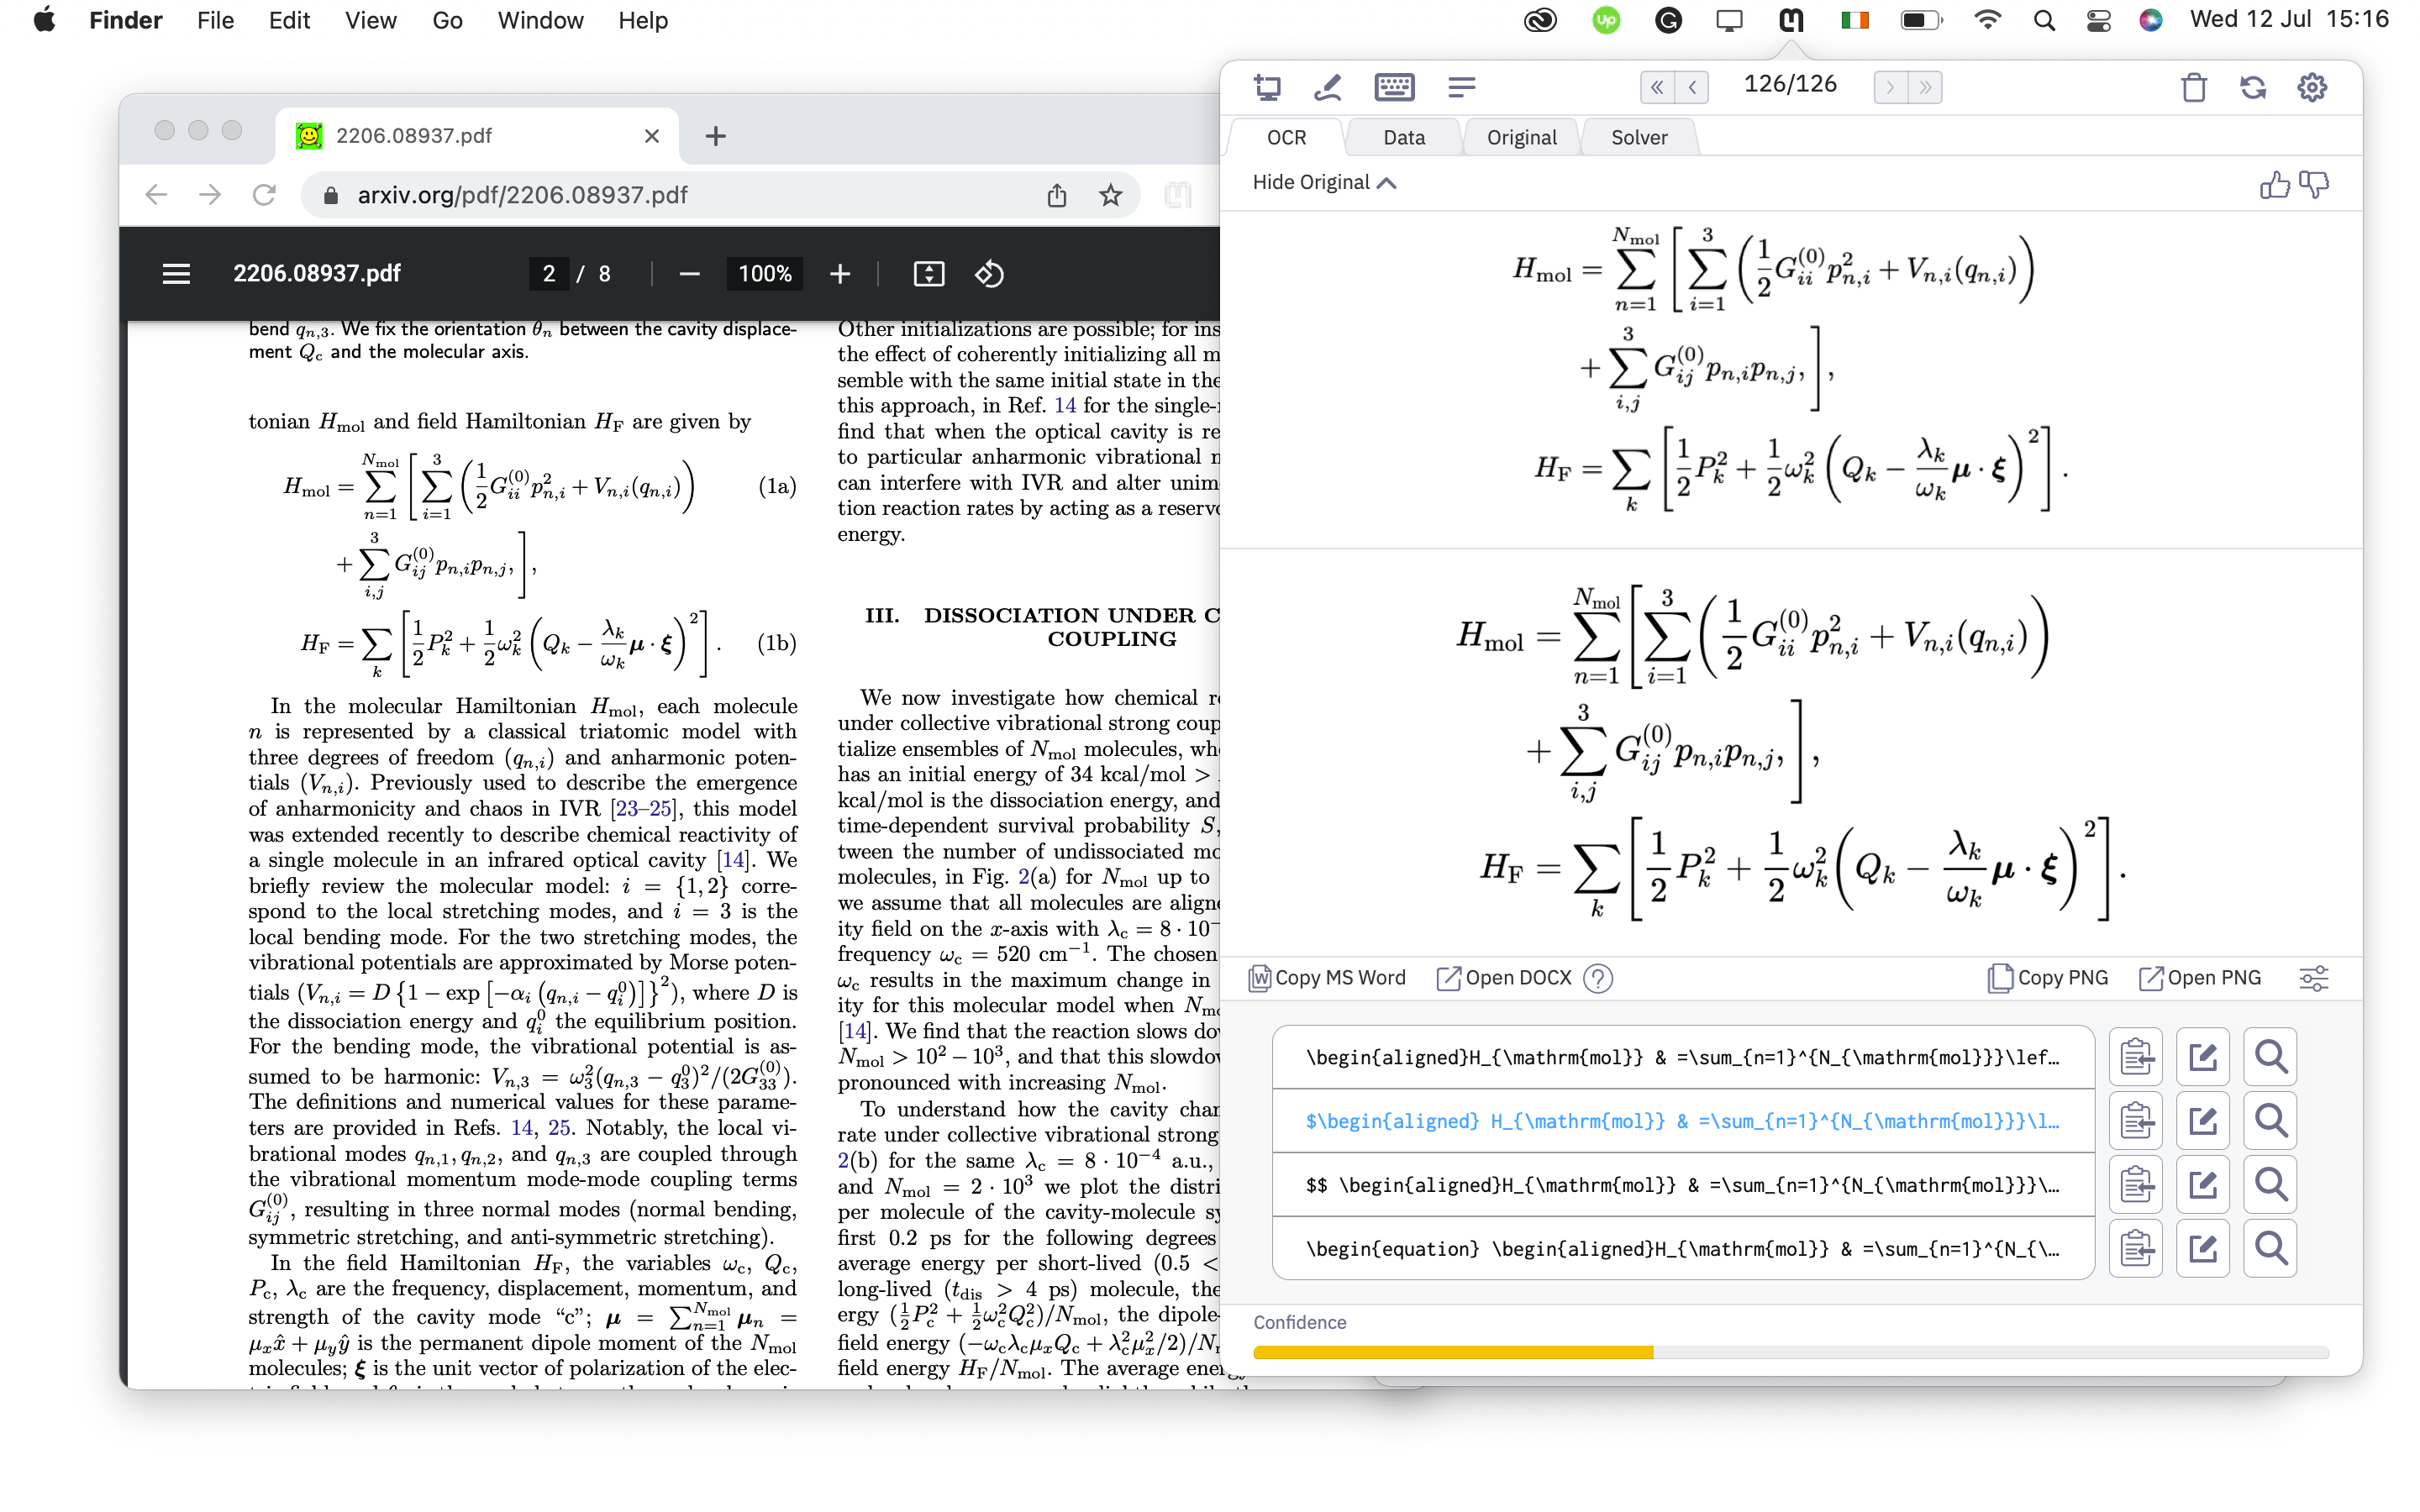Copy the \begin{equation} LaTeX row to clipboard
Image resolution: width=2420 pixels, height=1512 pixels.
pos(2135,1248)
